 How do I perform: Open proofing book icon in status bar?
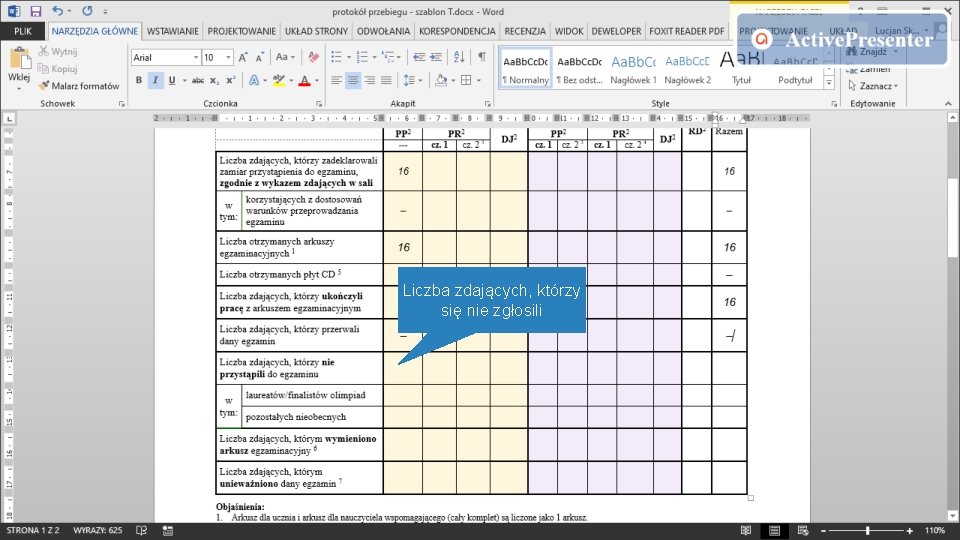[x=141, y=531]
